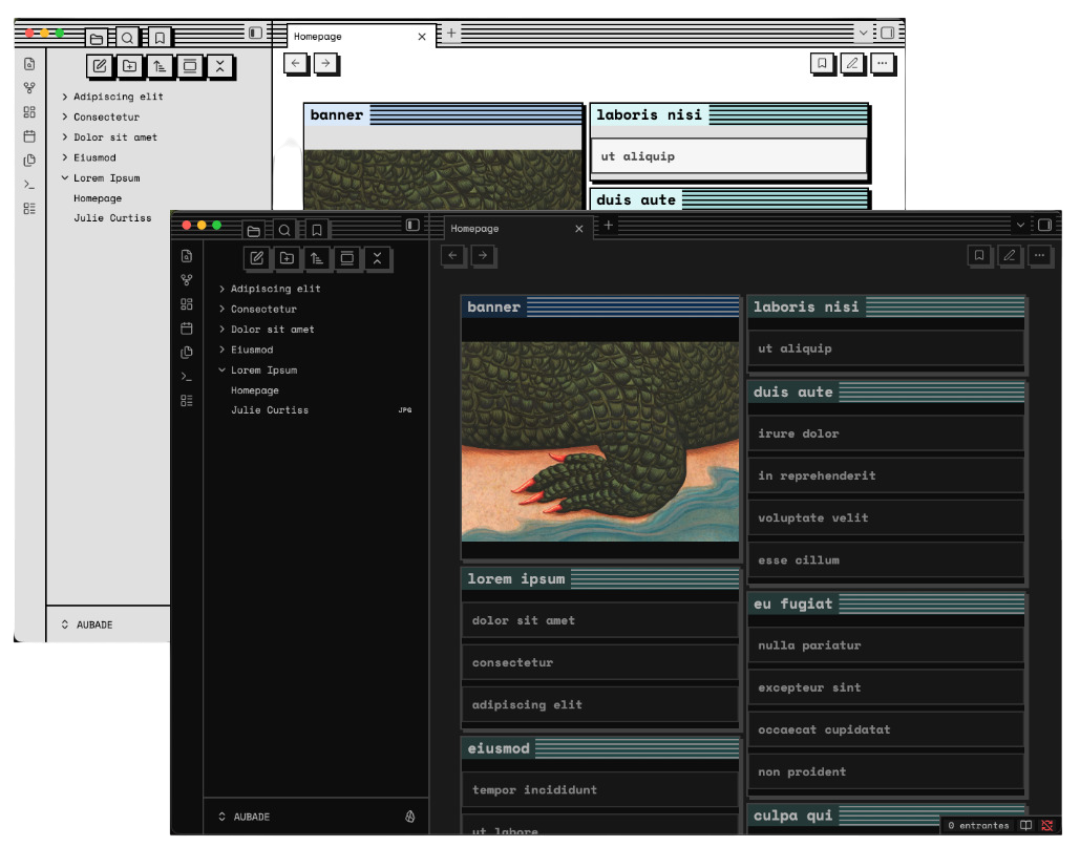Open 'voluptate velit' link card
Viewport: 1080px width, 855px height.
[886, 518]
